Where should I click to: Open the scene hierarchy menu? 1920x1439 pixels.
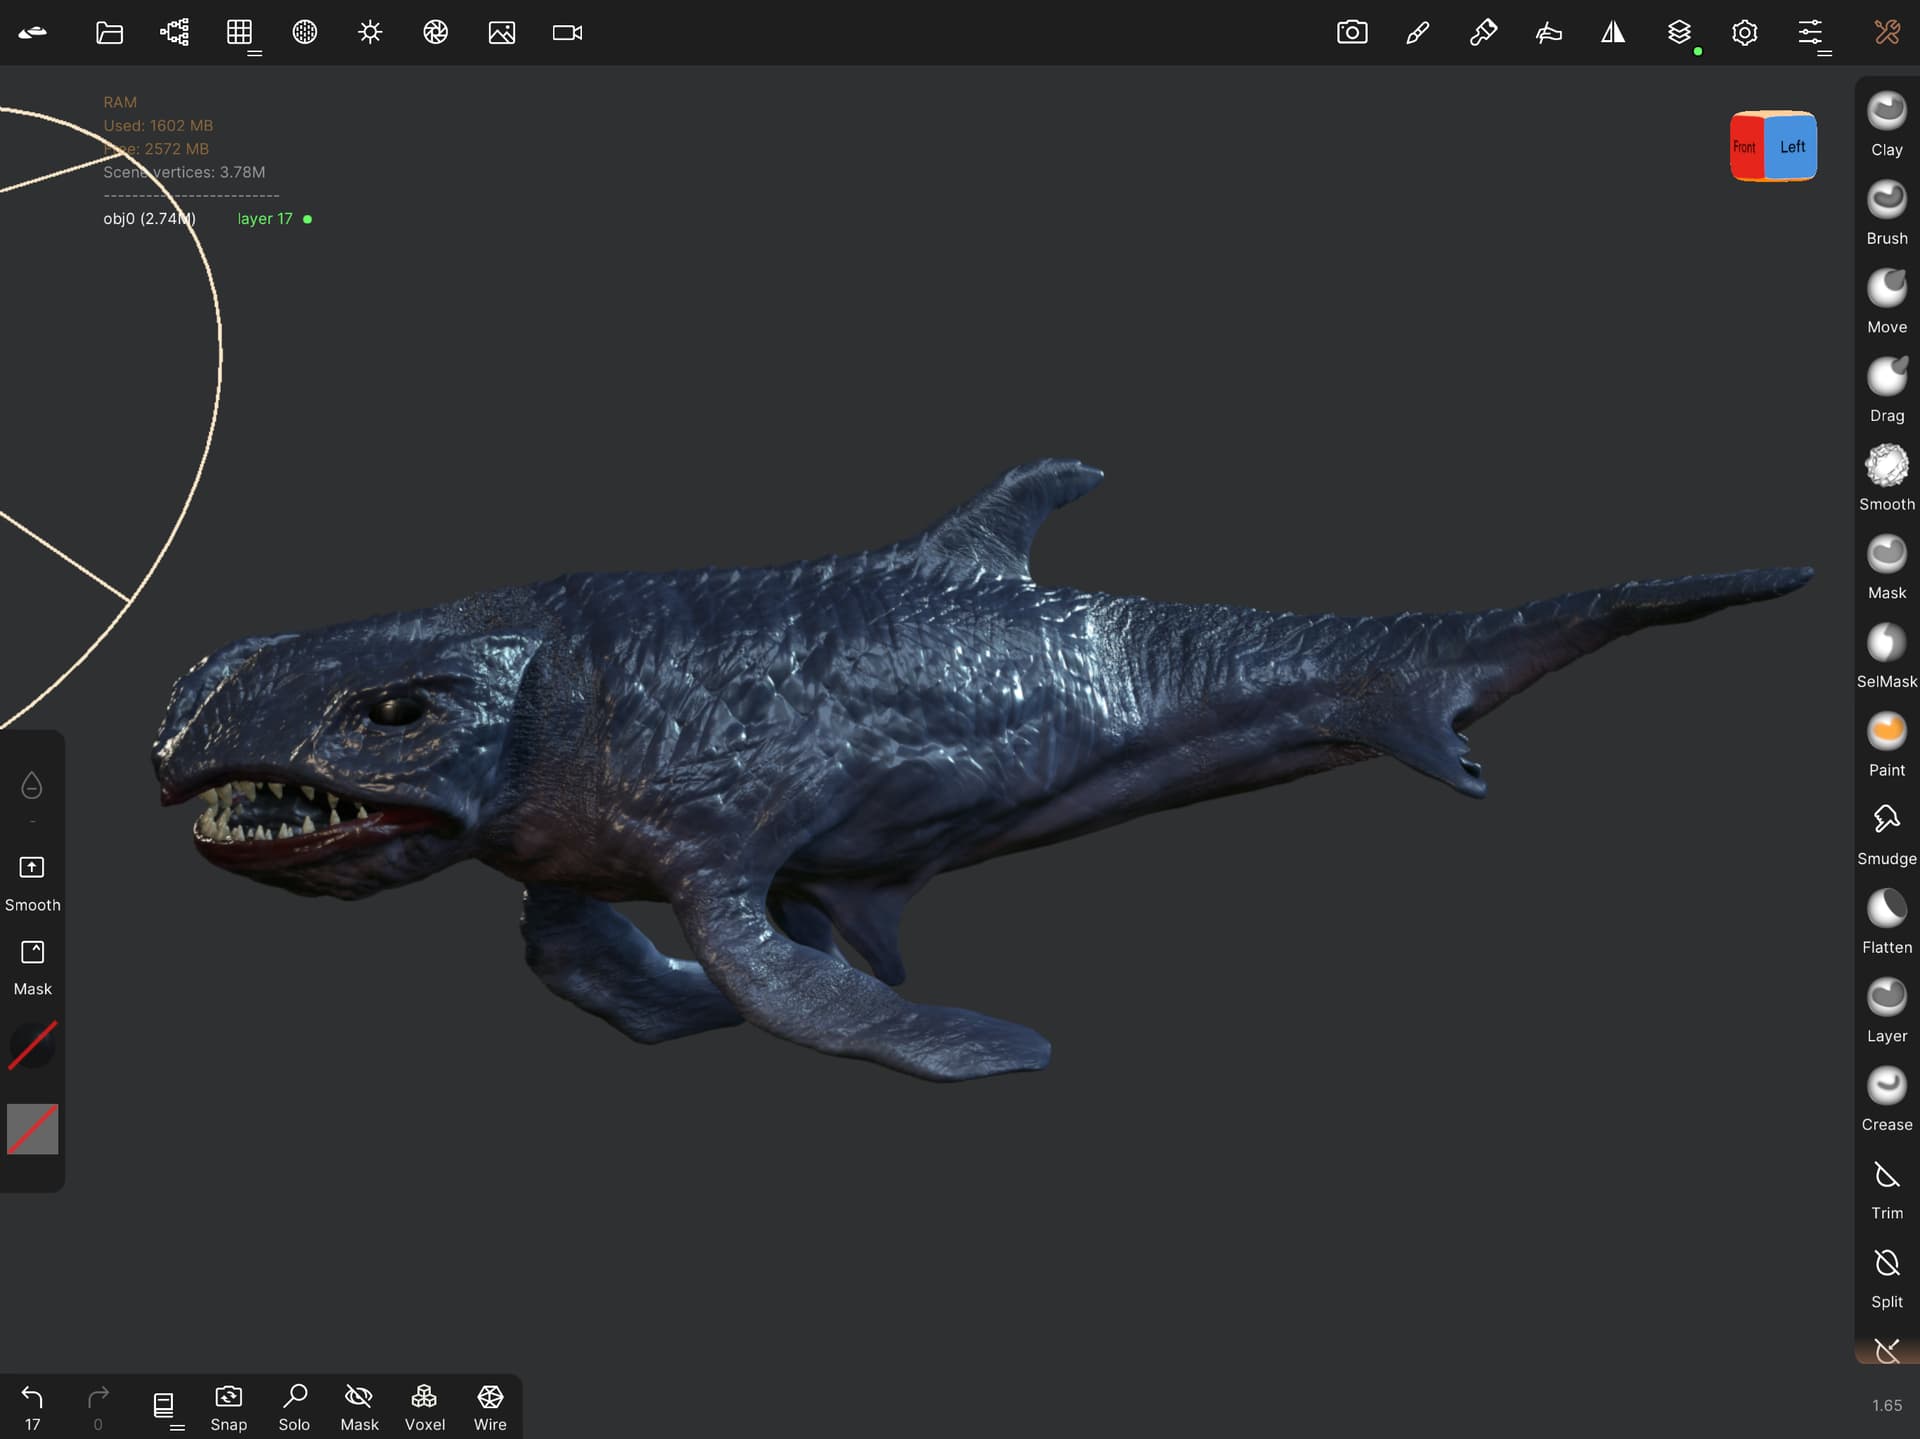[174, 33]
